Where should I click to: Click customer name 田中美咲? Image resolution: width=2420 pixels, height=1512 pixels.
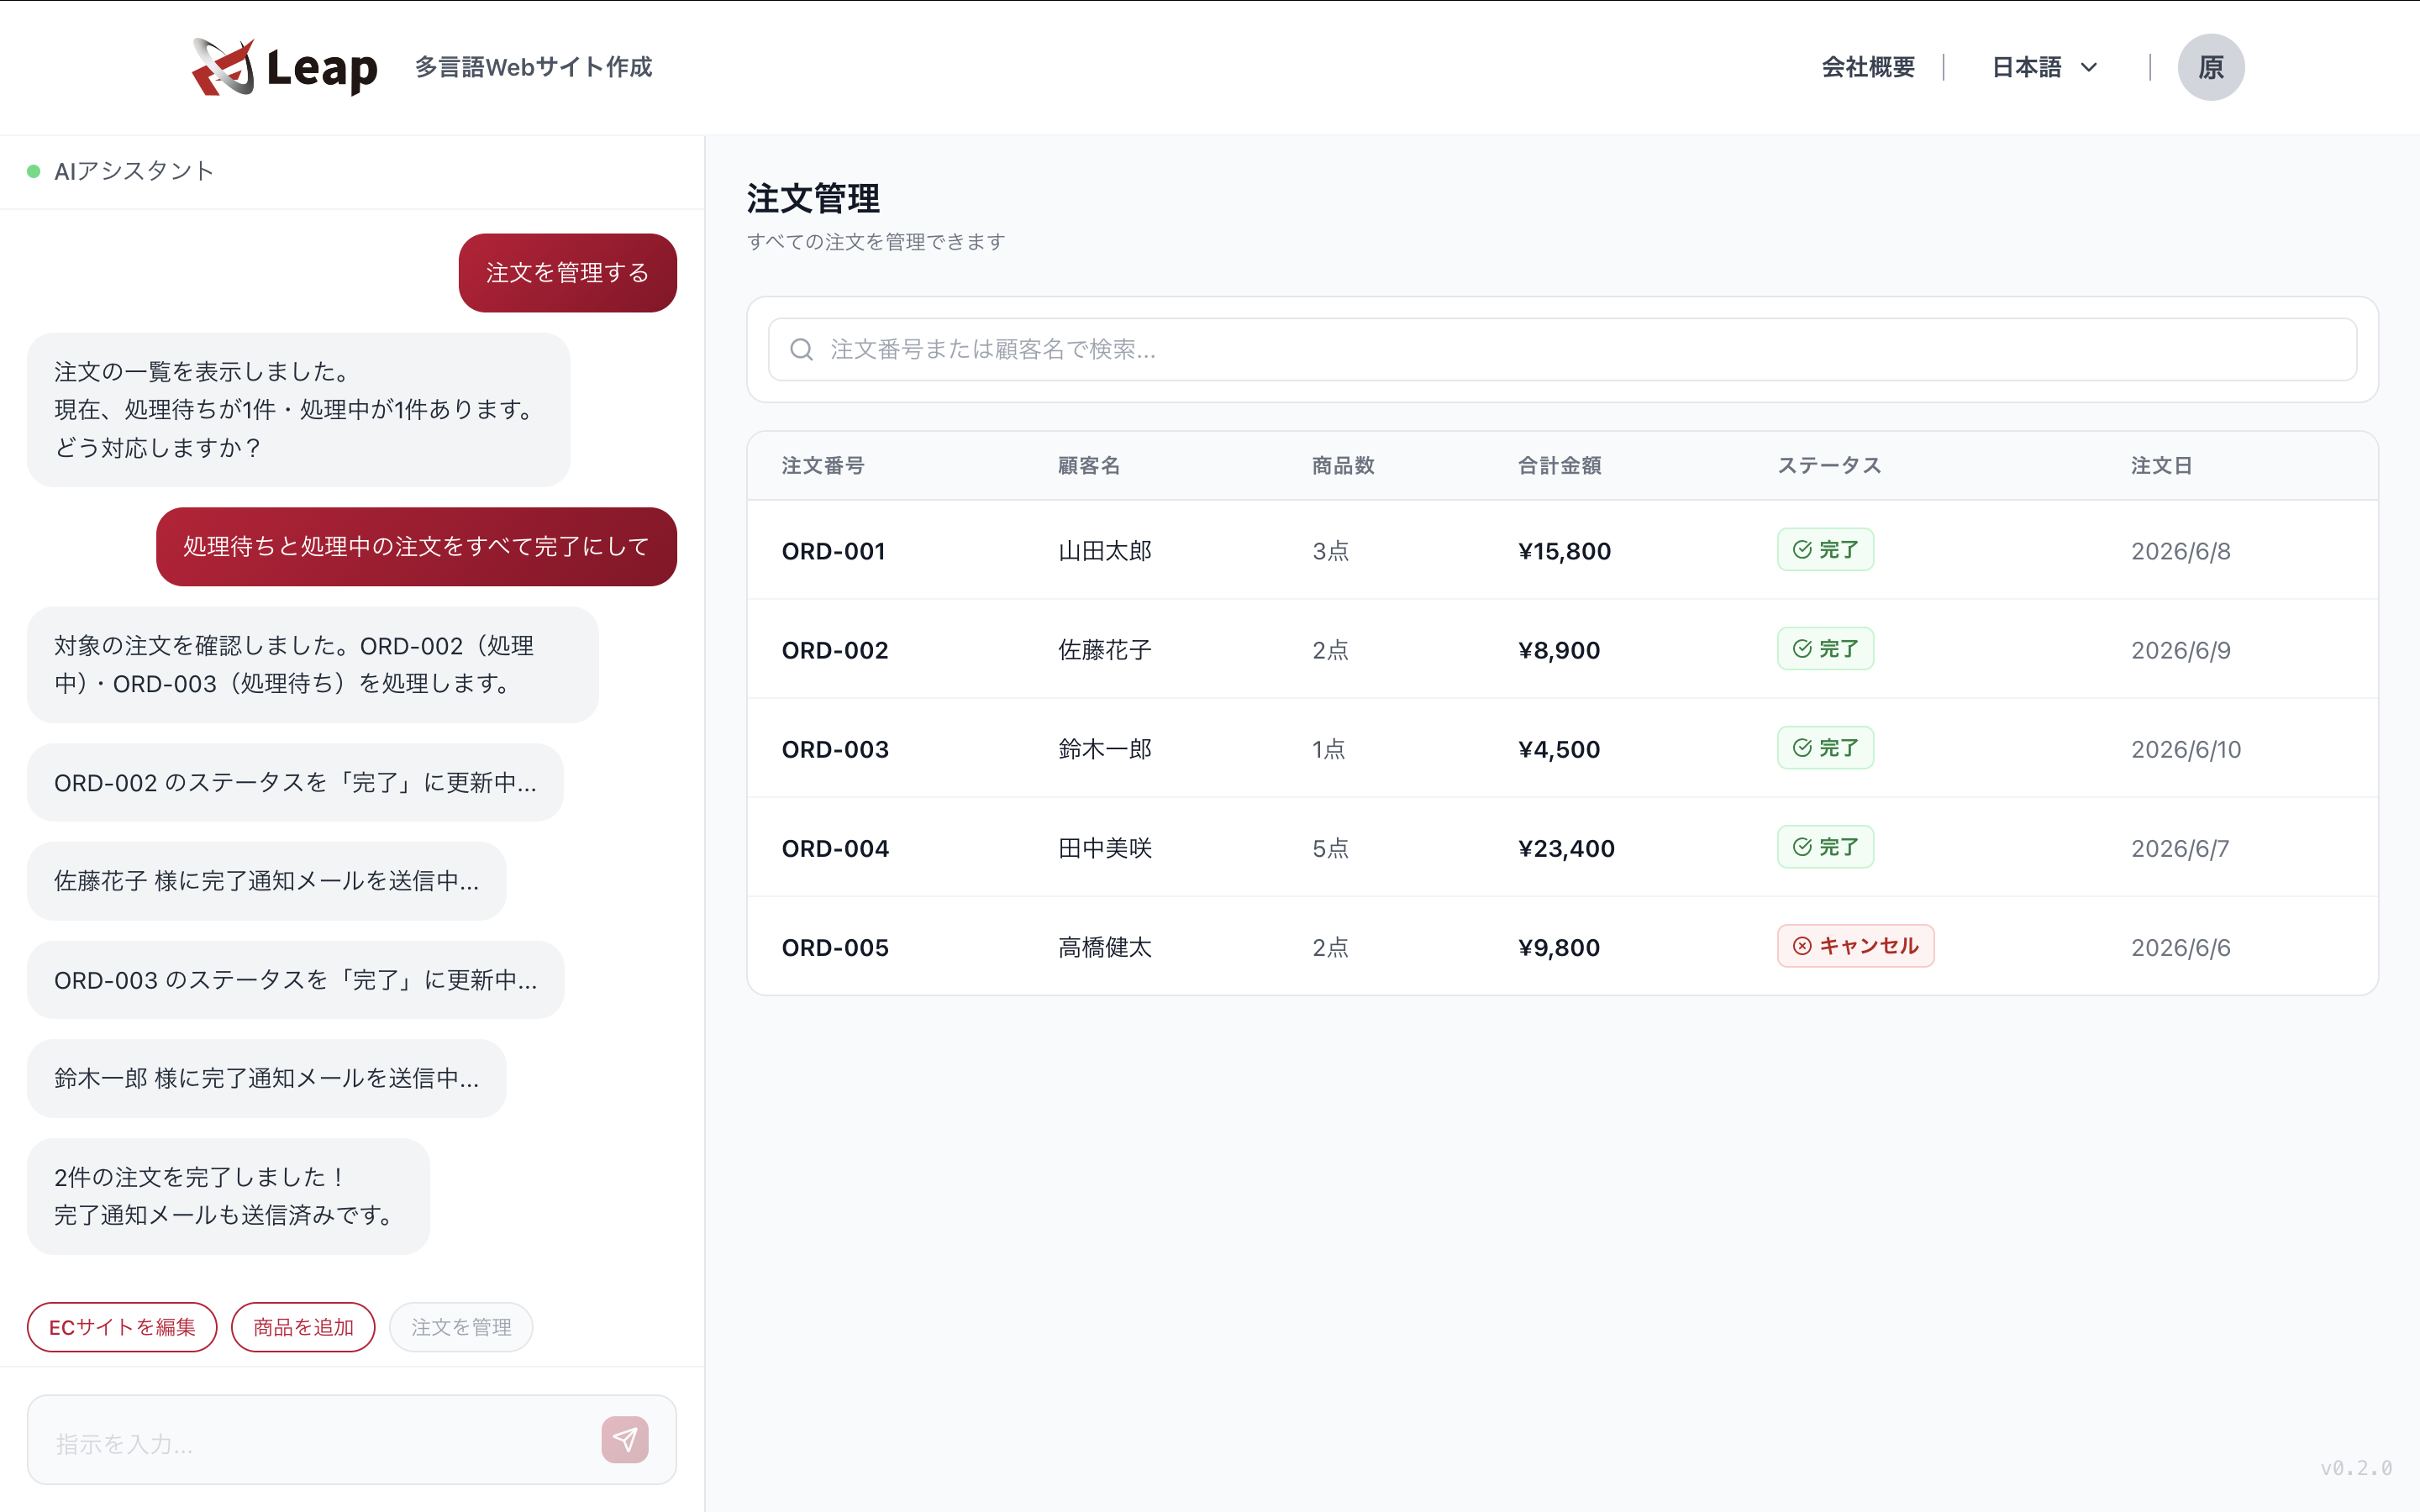tap(1105, 848)
